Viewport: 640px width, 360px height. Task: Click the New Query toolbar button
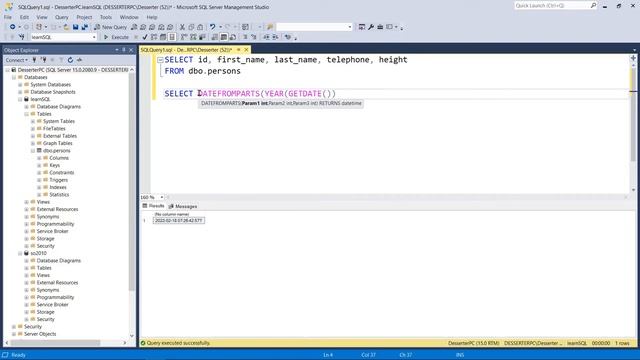click(110, 27)
